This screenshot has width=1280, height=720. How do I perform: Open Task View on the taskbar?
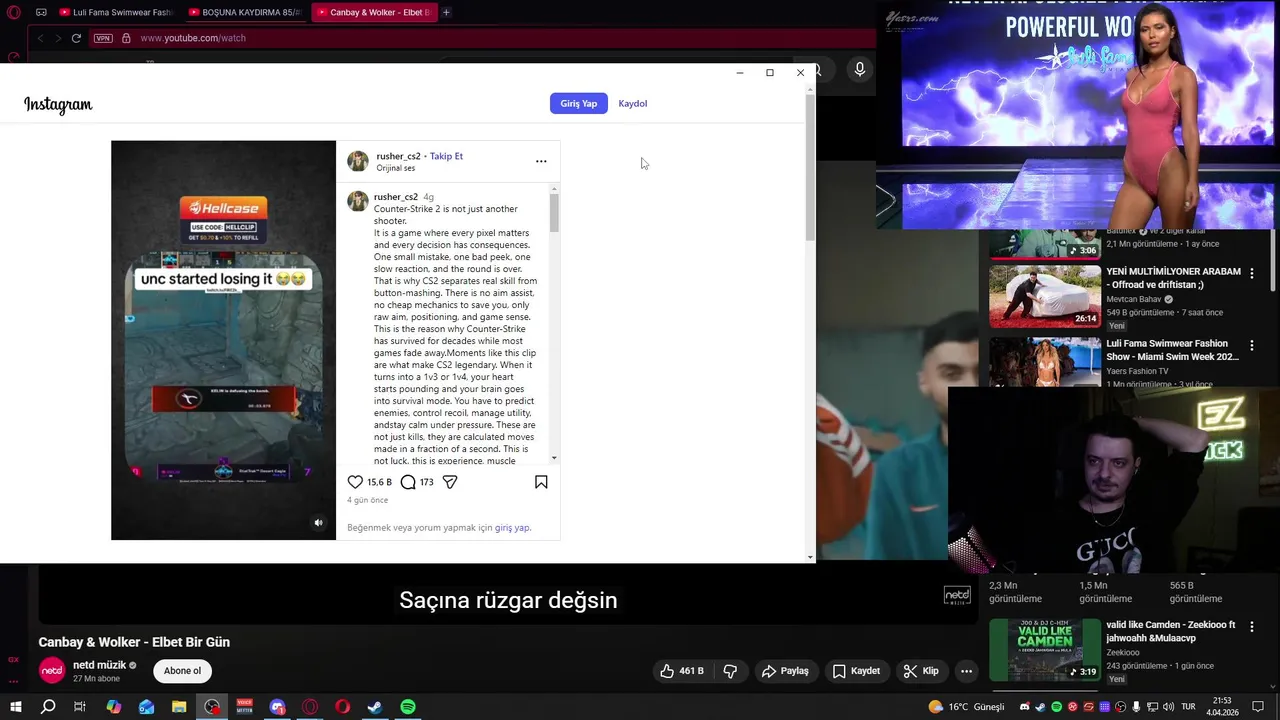tap(80, 707)
